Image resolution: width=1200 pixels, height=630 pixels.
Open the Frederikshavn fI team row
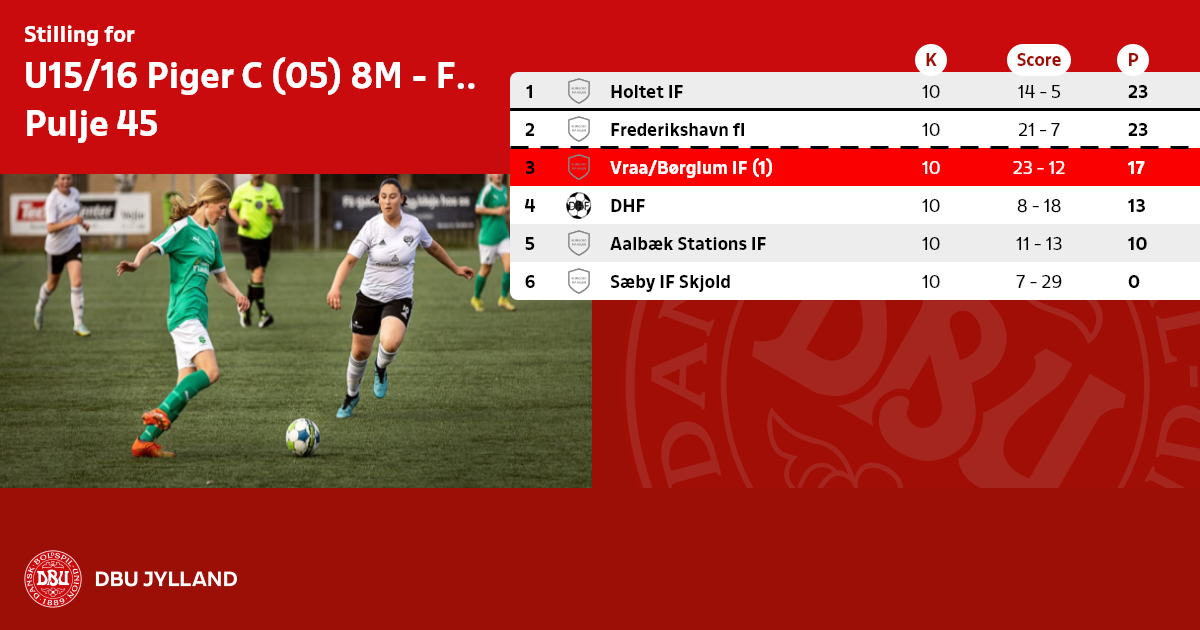click(x=855, y=130)
